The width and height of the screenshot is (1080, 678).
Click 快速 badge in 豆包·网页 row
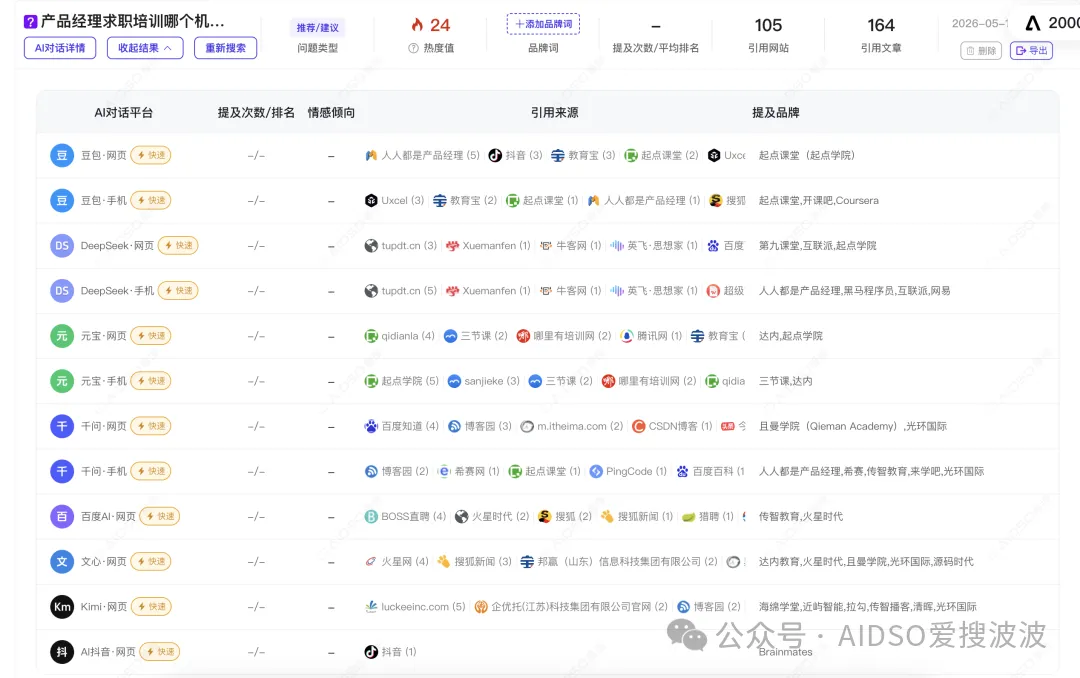151,155
